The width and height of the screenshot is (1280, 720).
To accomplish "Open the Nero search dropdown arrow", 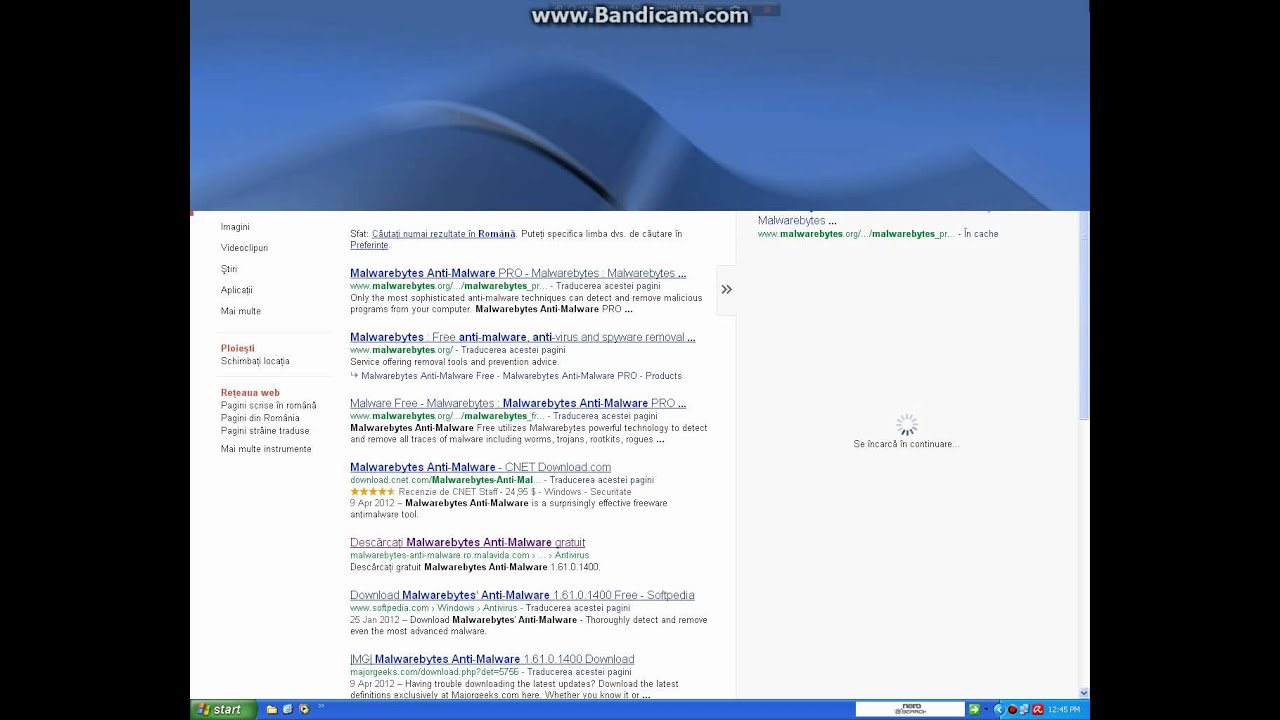I will (x=985, y=710).
